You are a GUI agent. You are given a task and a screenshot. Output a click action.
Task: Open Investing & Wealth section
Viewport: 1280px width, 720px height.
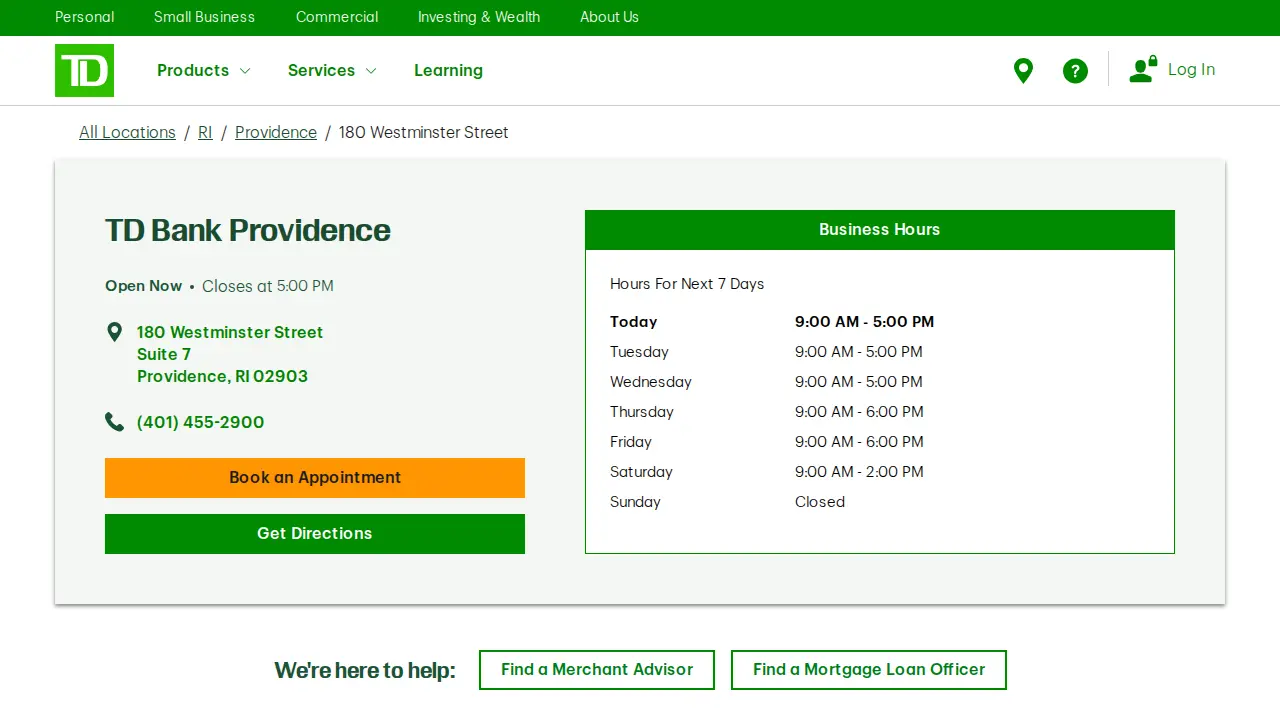point(479,17)
